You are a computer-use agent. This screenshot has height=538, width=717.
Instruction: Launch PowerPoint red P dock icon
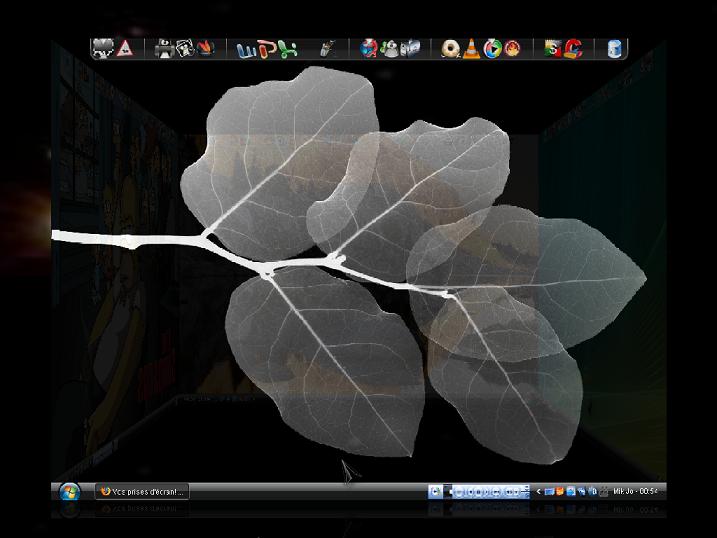(x=267, y=49)
